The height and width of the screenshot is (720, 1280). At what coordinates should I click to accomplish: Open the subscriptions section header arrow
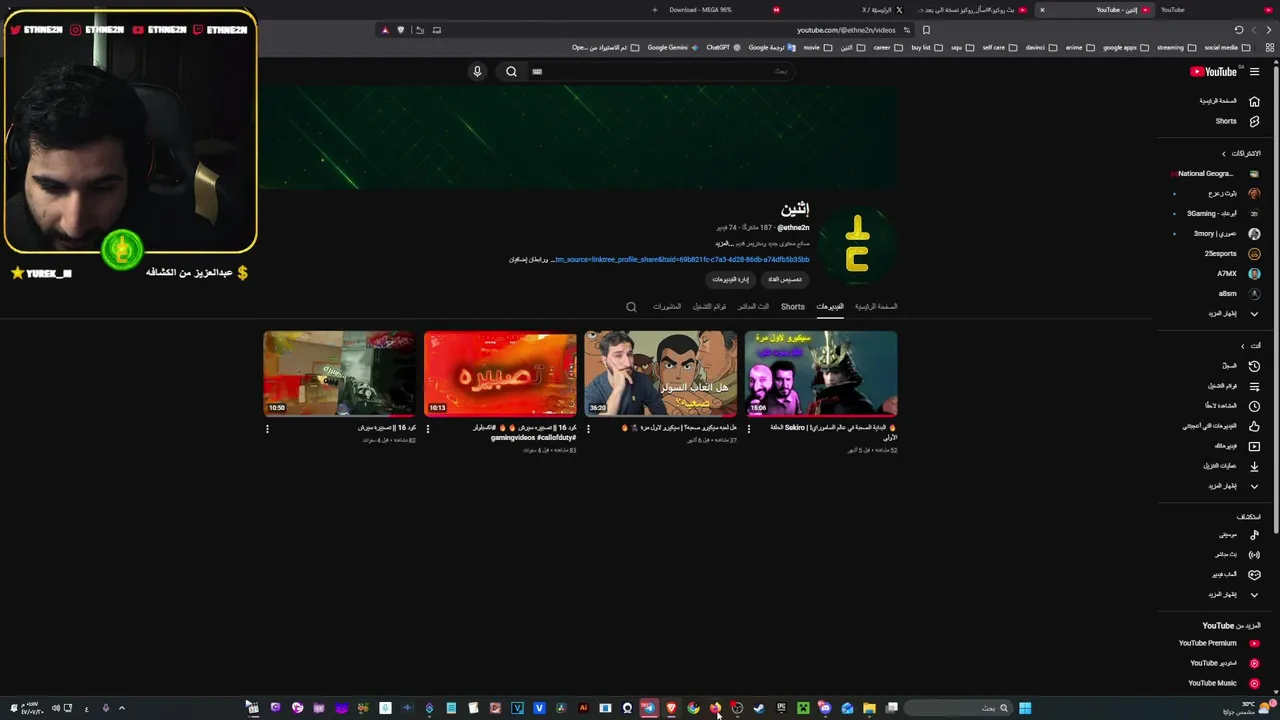point(1224,153)
